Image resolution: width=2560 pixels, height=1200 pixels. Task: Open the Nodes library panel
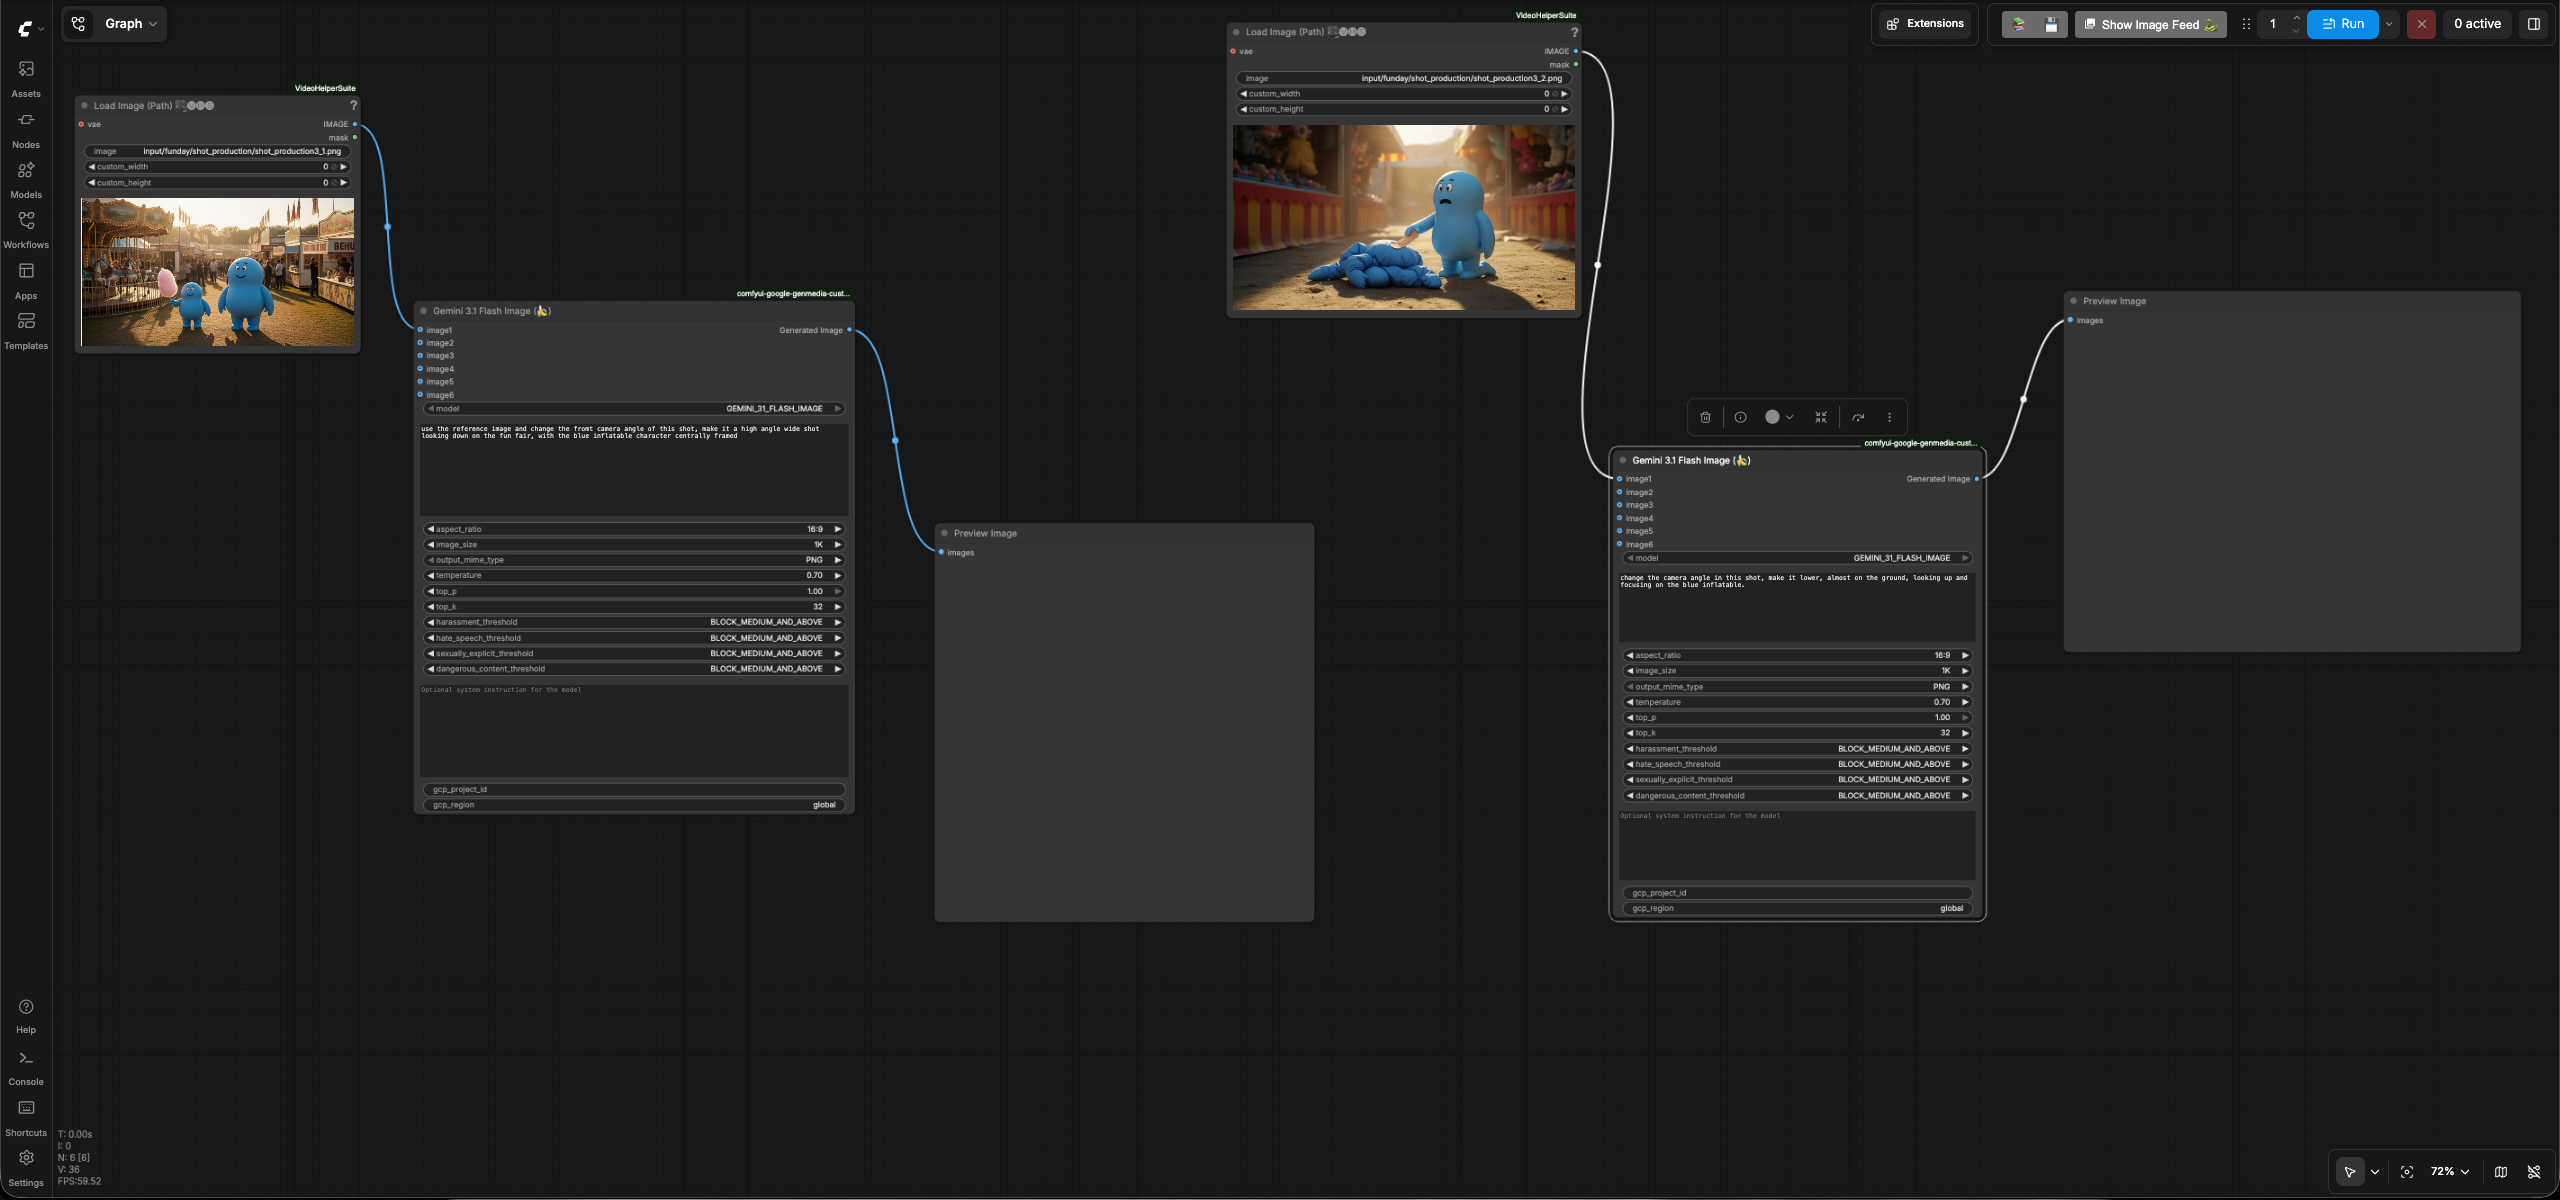tap(26, 129)
